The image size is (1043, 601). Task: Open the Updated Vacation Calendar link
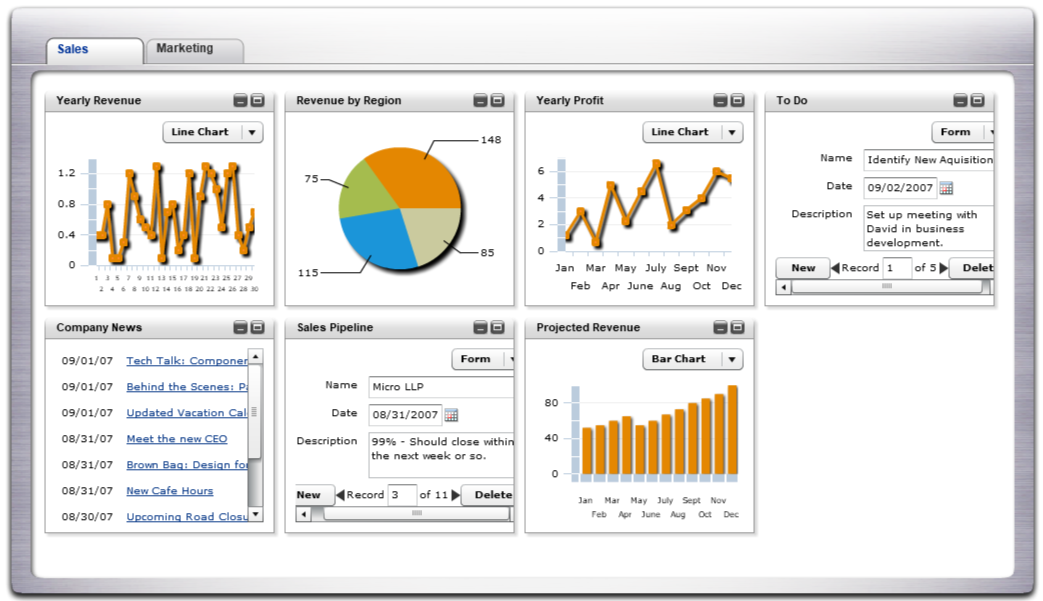187,412
